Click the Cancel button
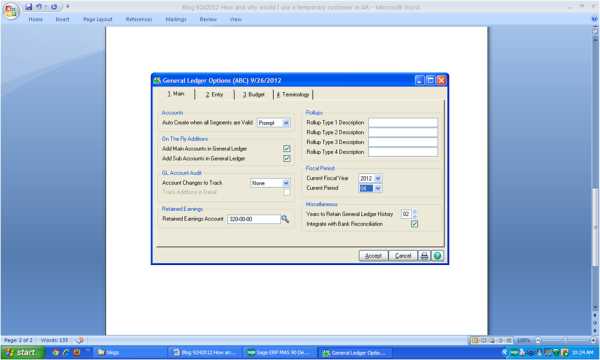Screen dimensions: 600x360 tap(403, 256)
